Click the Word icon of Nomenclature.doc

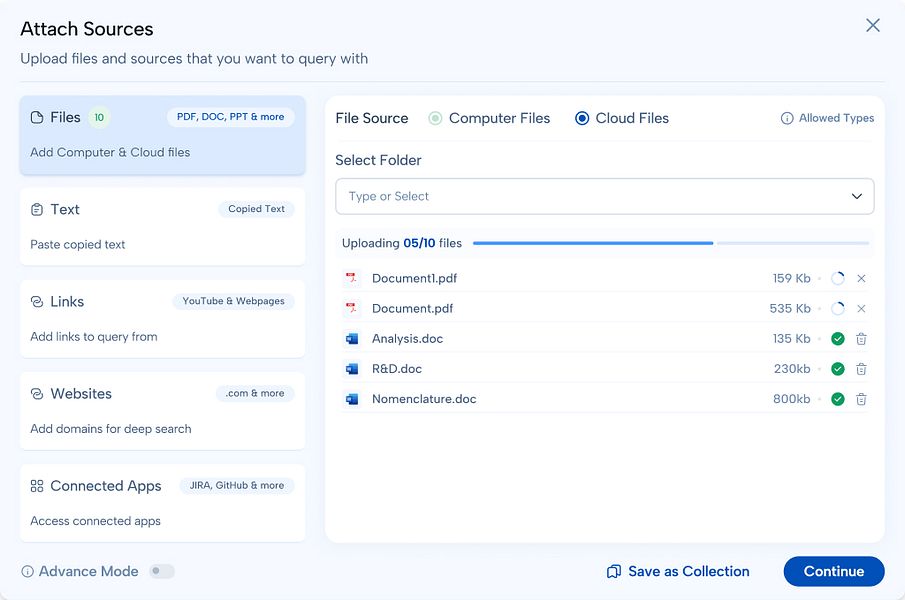tap(351, 399)
